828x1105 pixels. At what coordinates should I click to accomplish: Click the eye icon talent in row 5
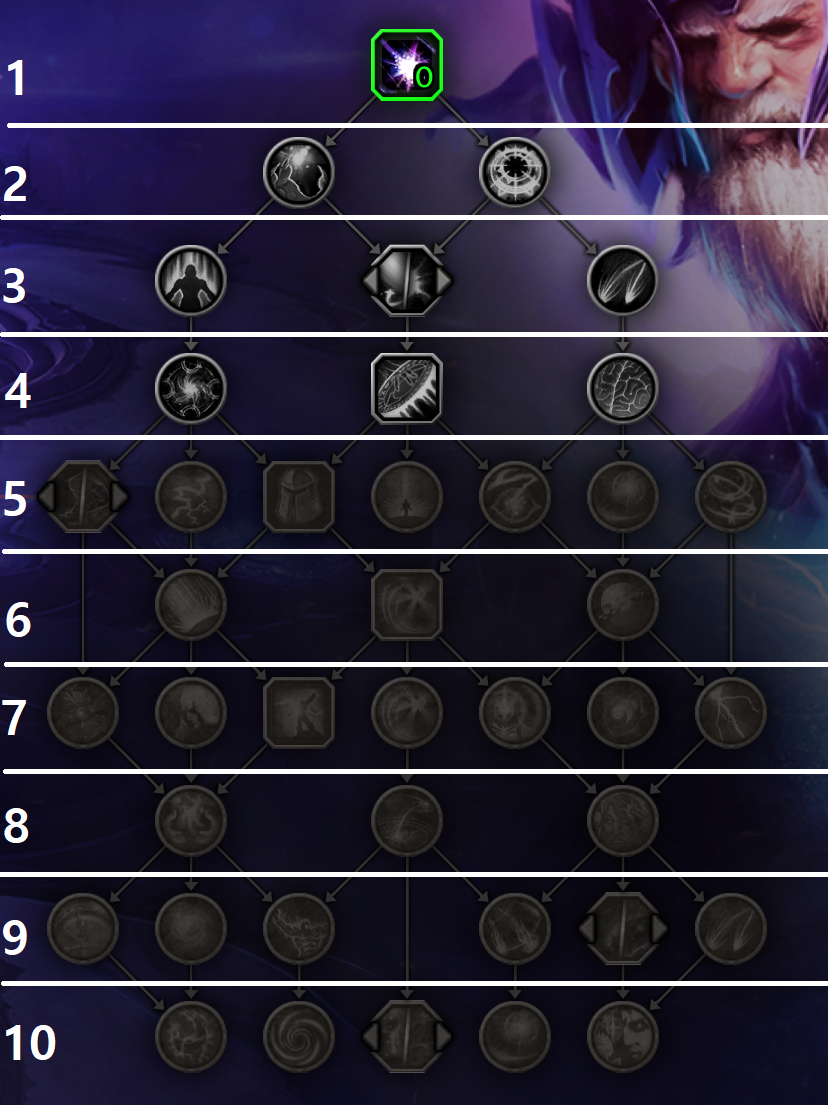514,496
